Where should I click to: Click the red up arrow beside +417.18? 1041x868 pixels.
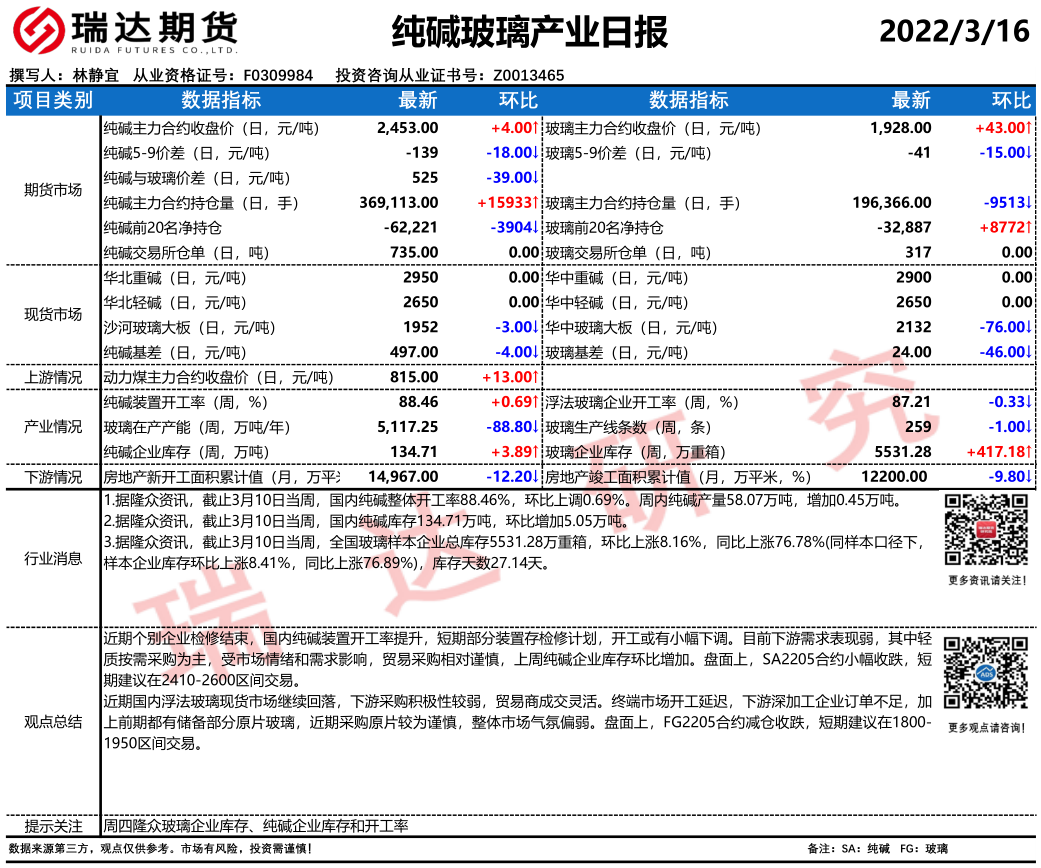1028,452
